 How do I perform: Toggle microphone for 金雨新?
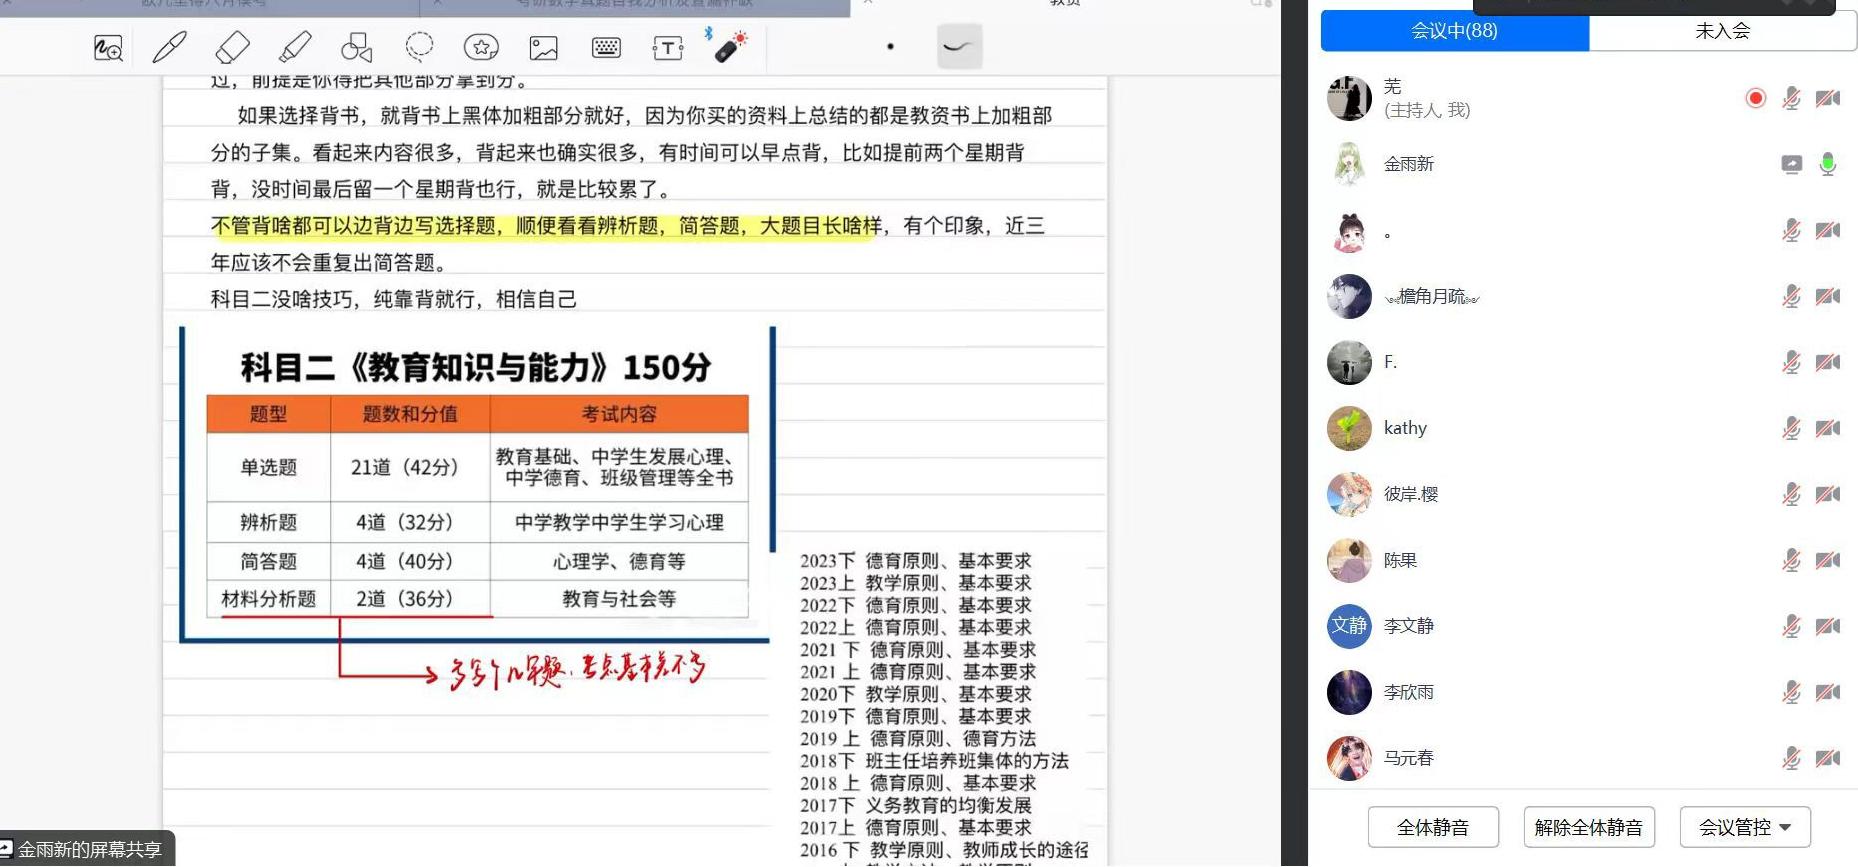(1827, 165)
